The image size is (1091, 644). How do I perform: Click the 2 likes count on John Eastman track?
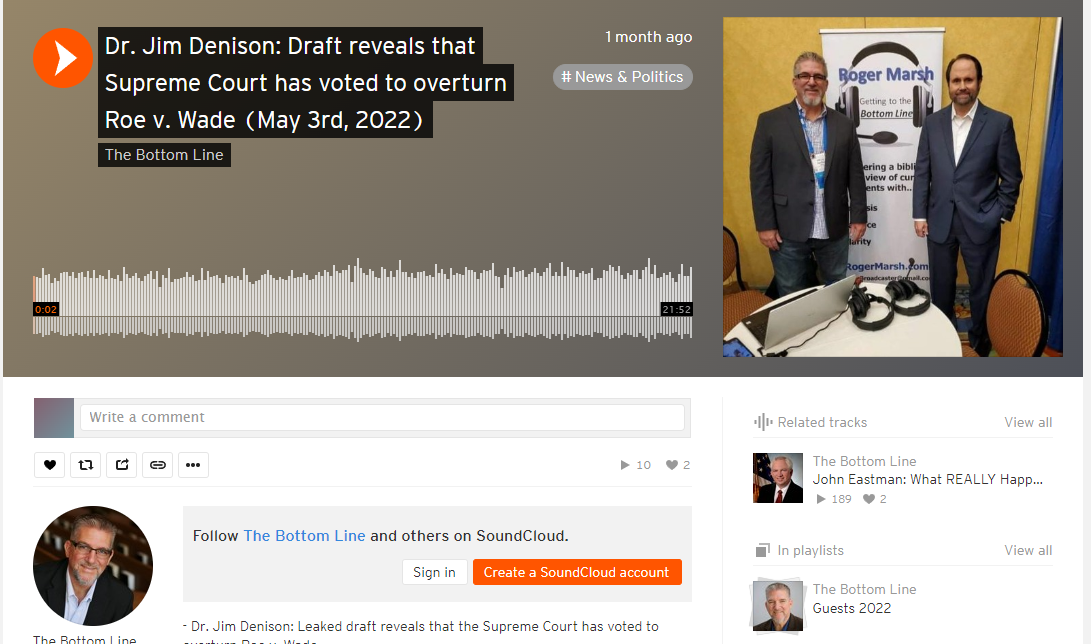tap(875, 499)
